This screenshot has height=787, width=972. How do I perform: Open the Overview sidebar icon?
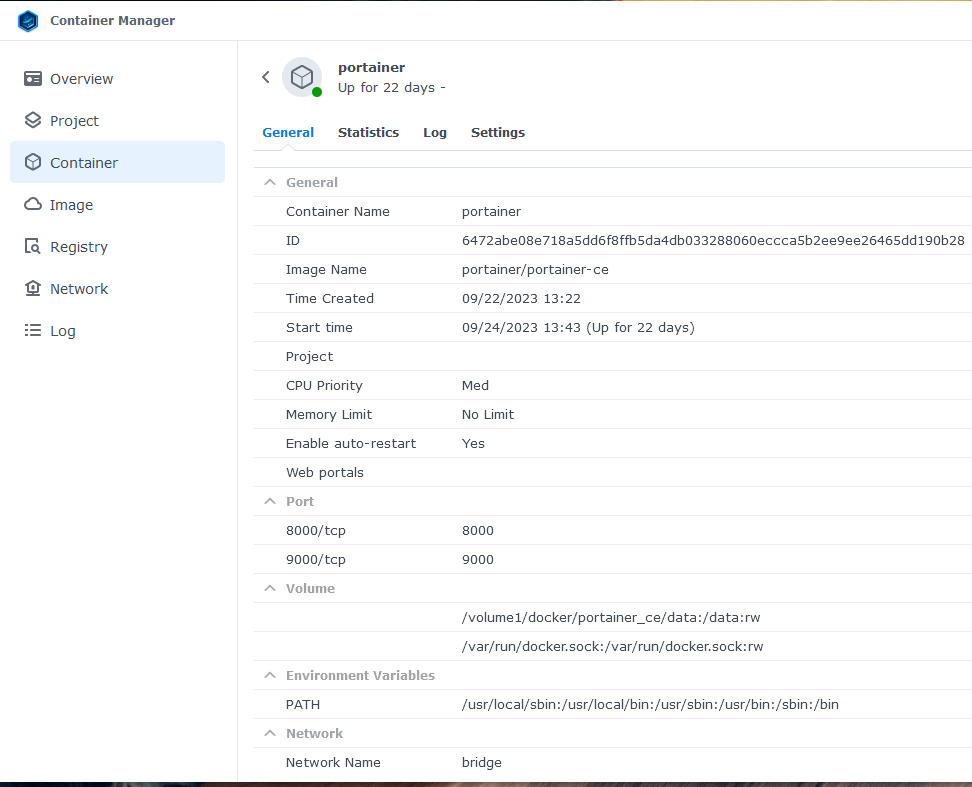pos(33,79)
